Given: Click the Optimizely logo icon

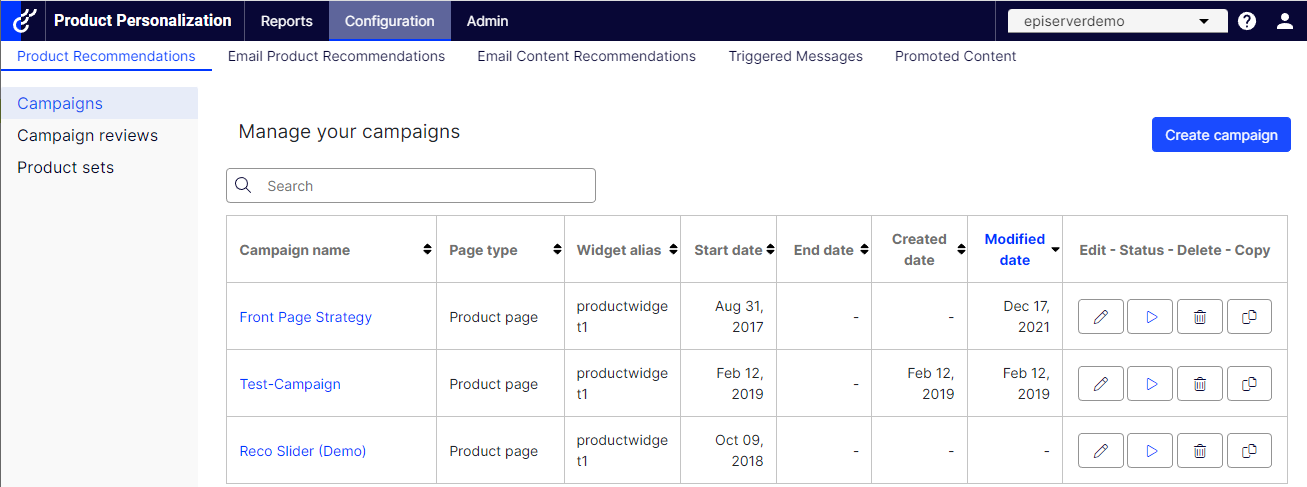Looking at the screenshot, I should point(22,20).
